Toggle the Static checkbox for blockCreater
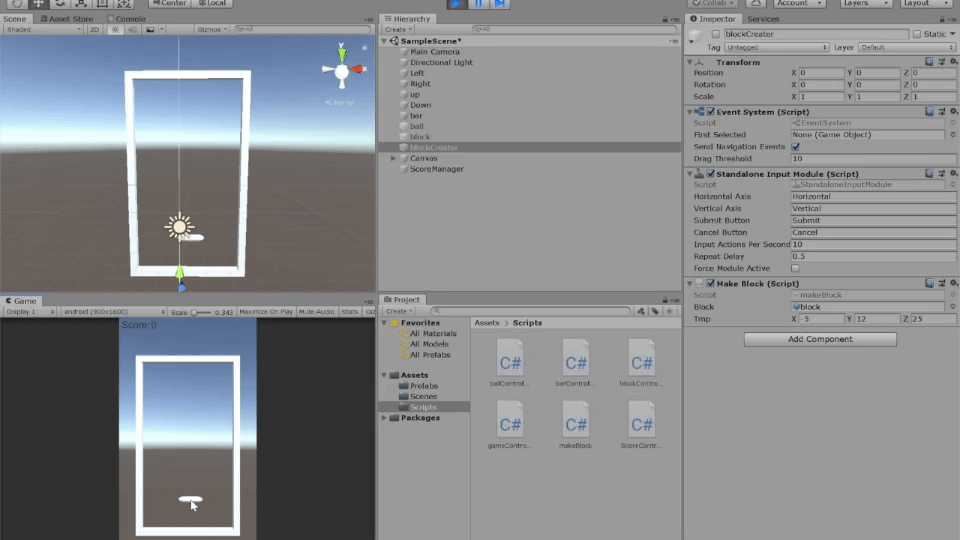 pos(916,34)
